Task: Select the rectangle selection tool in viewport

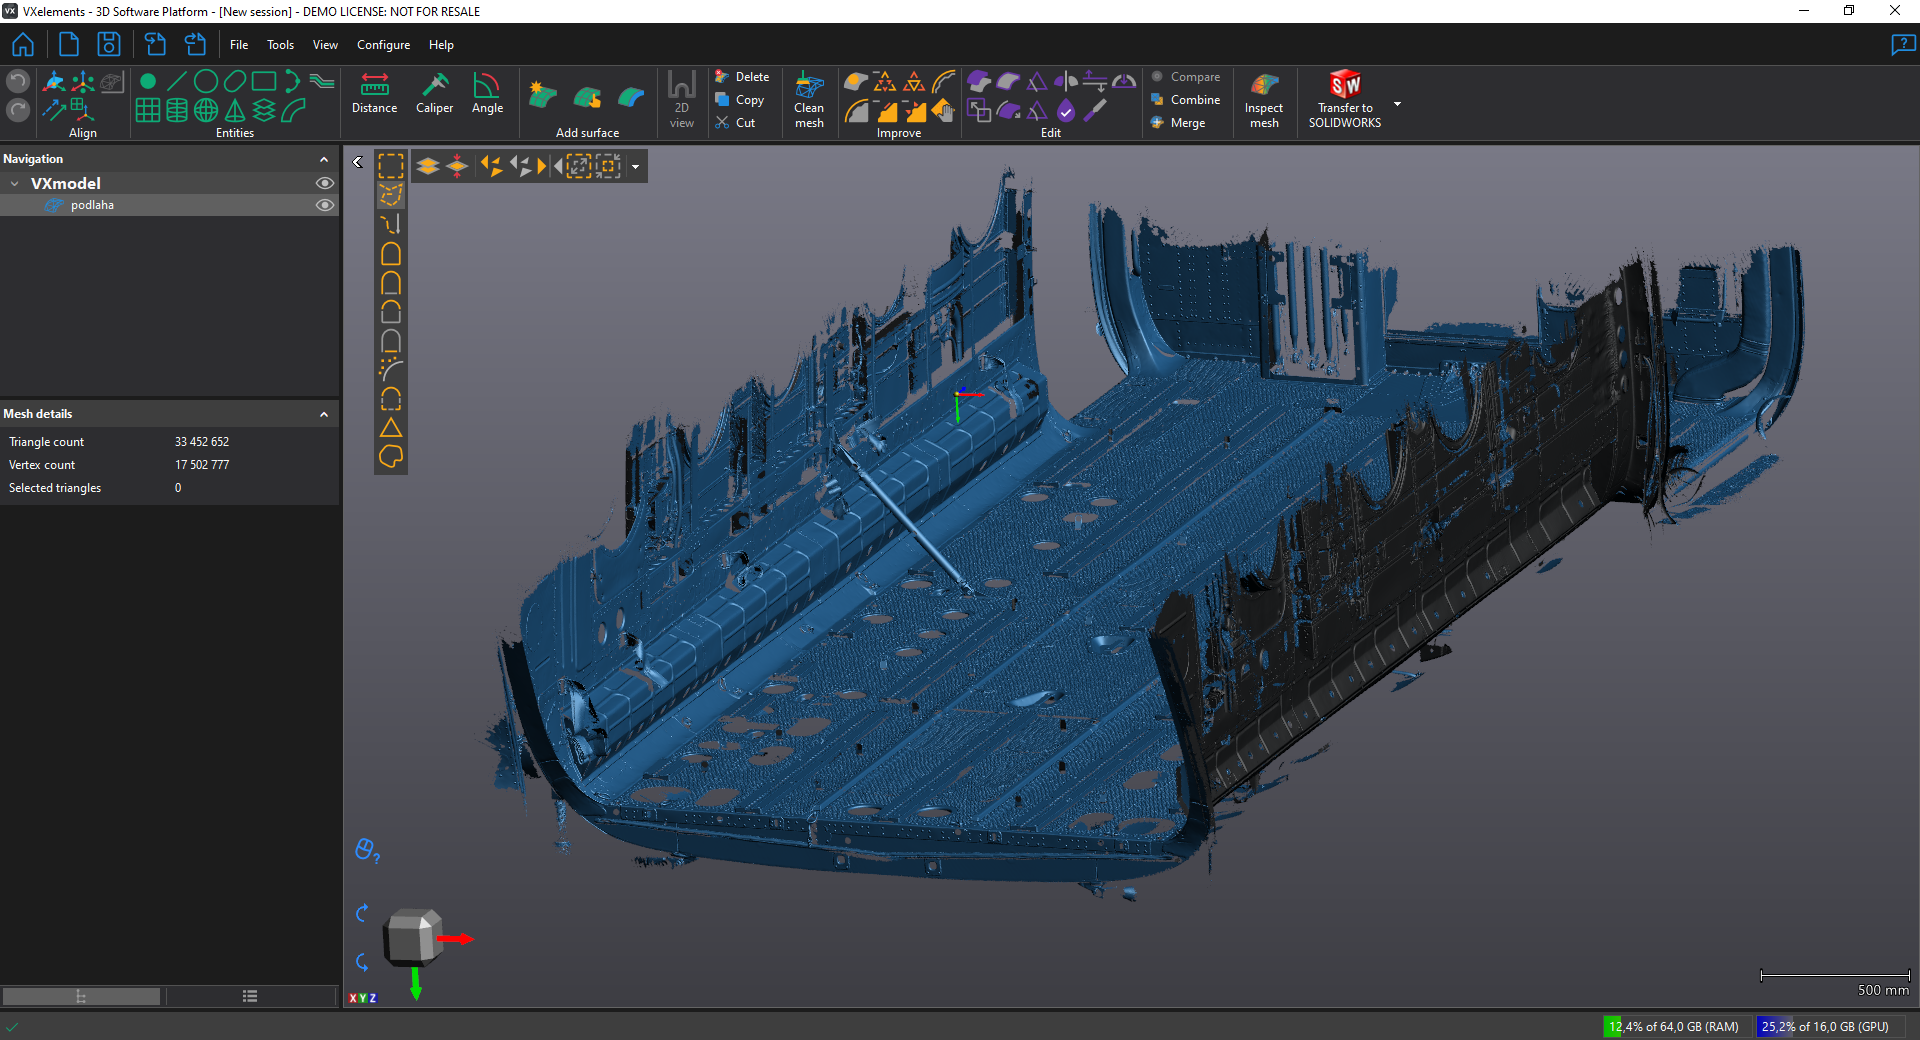Action: point(391,166)
